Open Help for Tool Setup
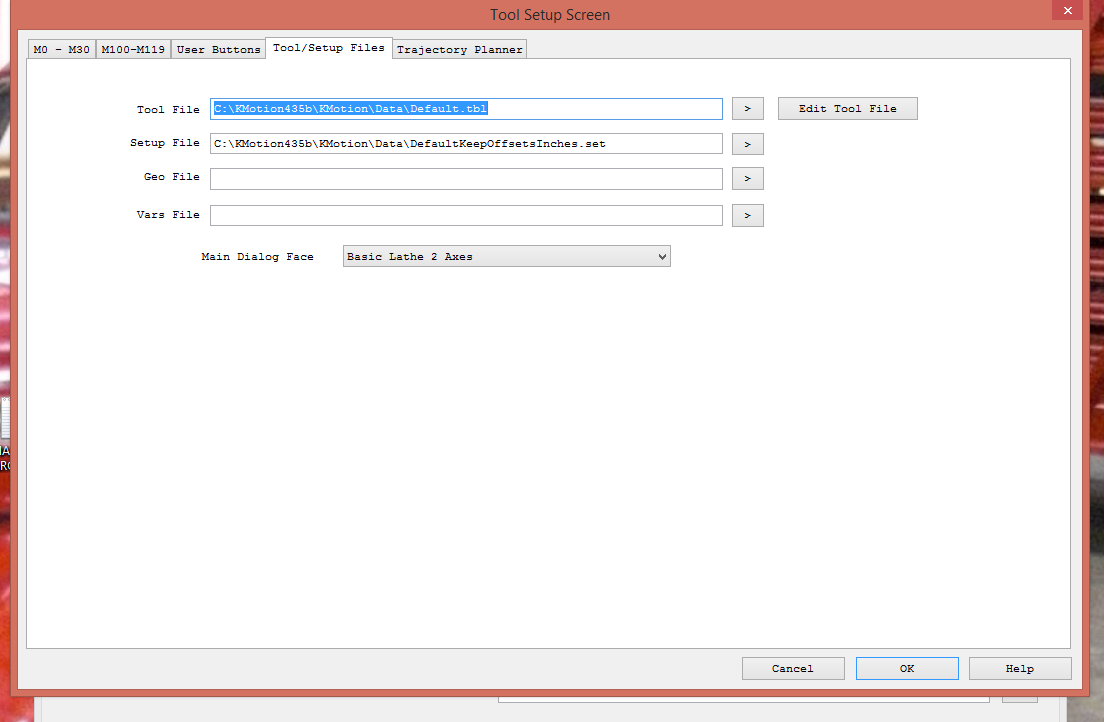Viewport: 1104px width, 722px height. 1019,668
